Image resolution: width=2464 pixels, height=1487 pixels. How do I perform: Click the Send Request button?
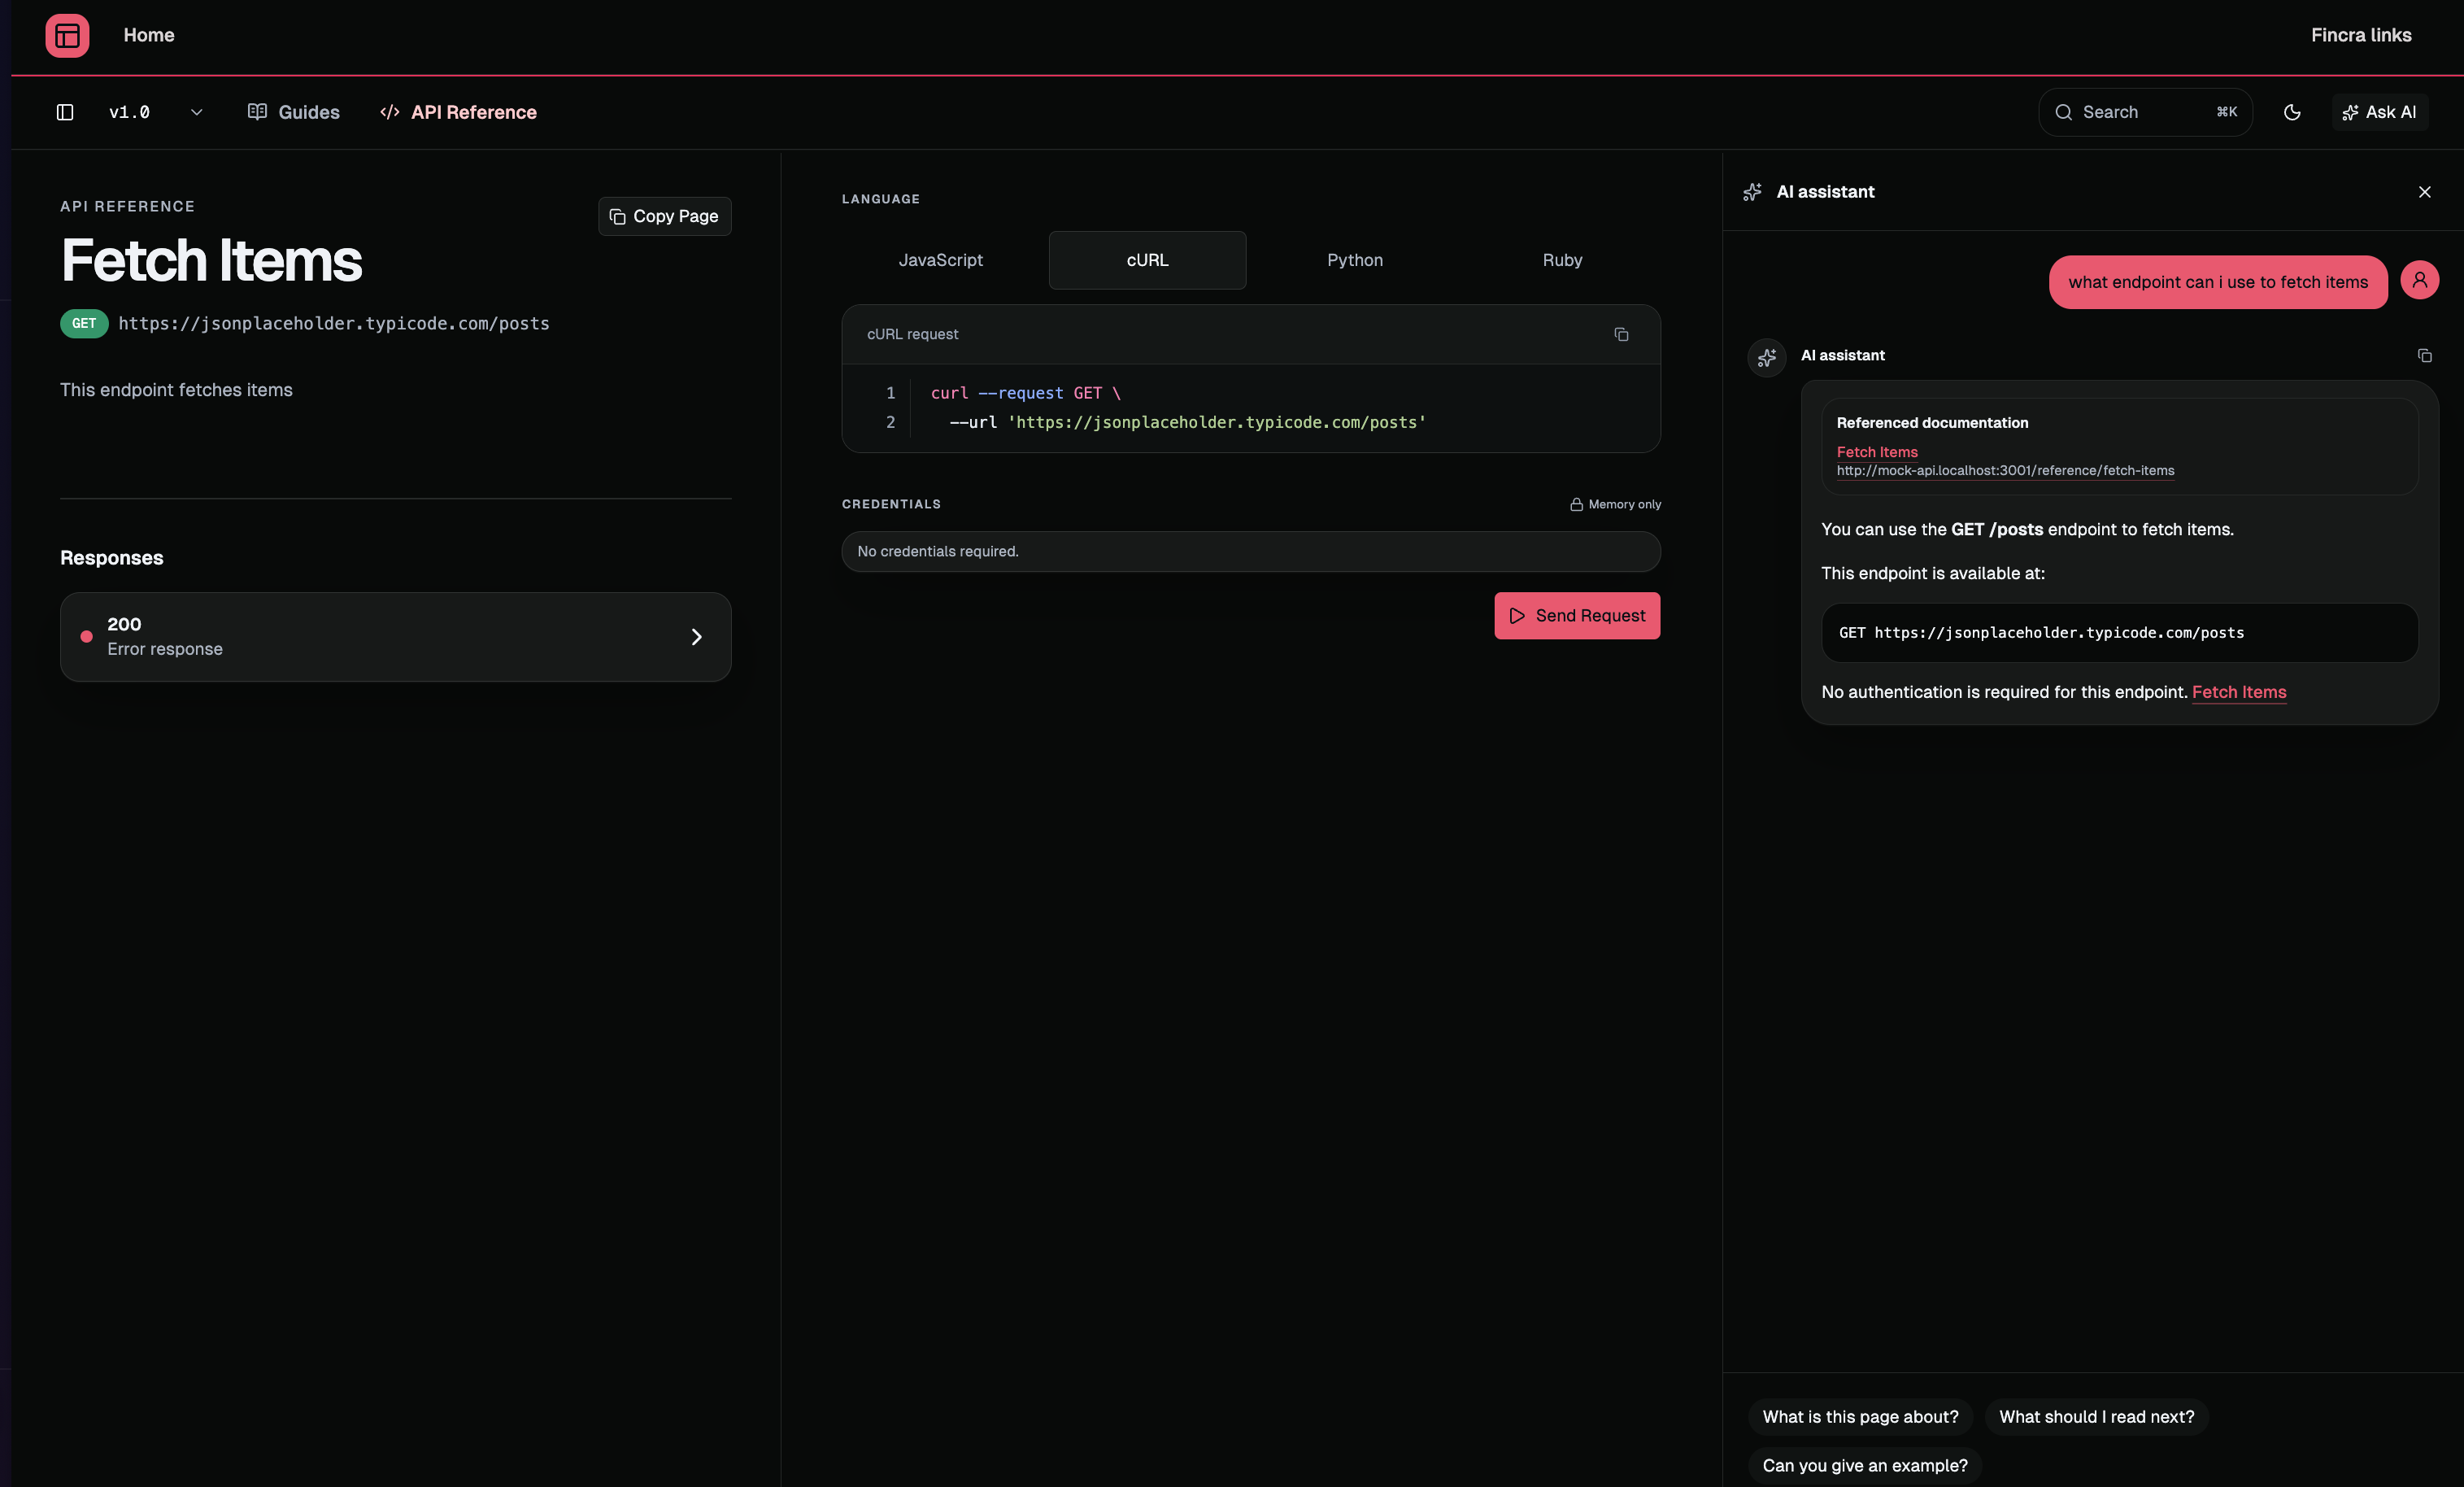(x=1577, y=616)
